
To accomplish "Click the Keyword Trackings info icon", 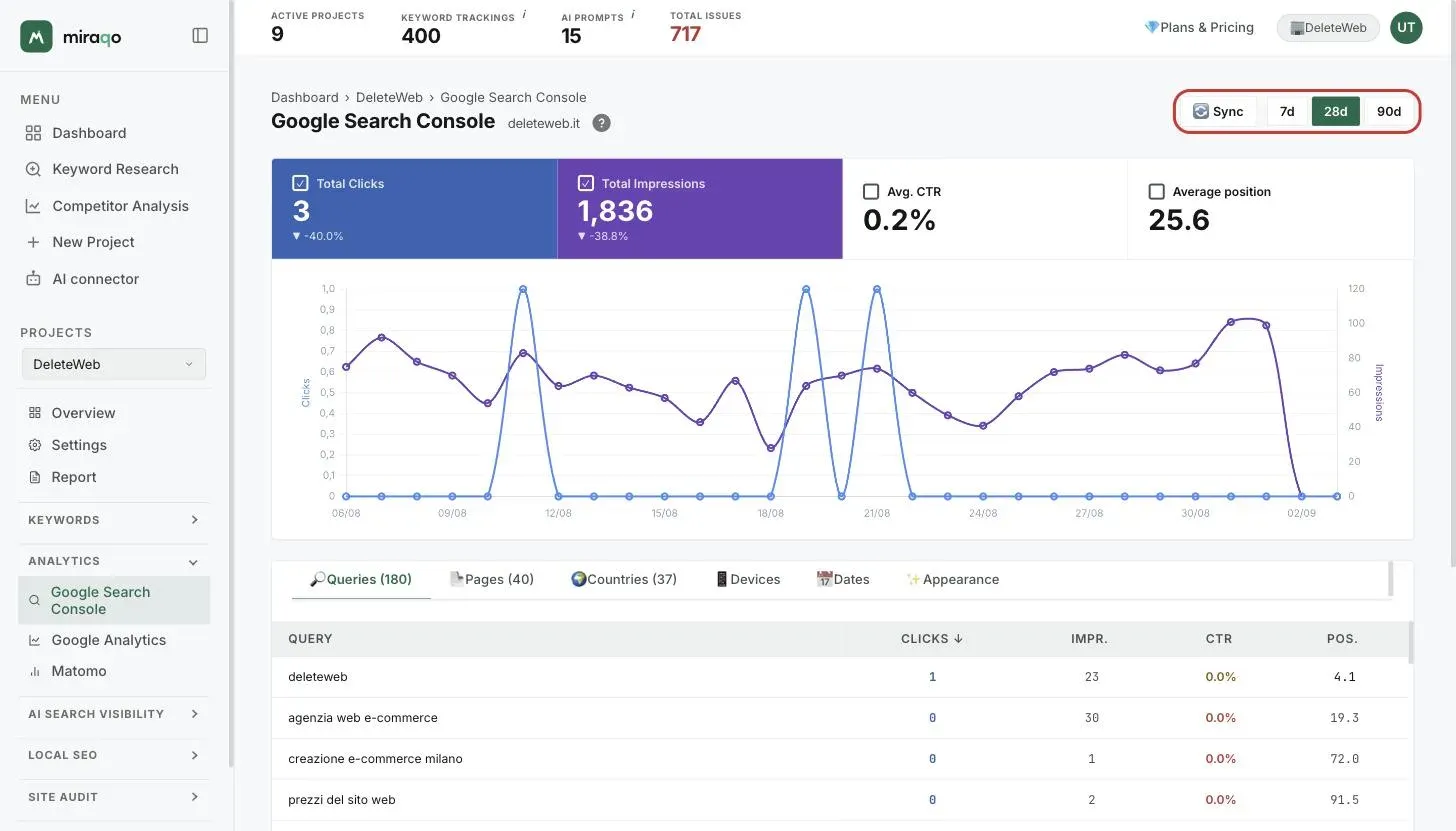I will pos(524,15).
